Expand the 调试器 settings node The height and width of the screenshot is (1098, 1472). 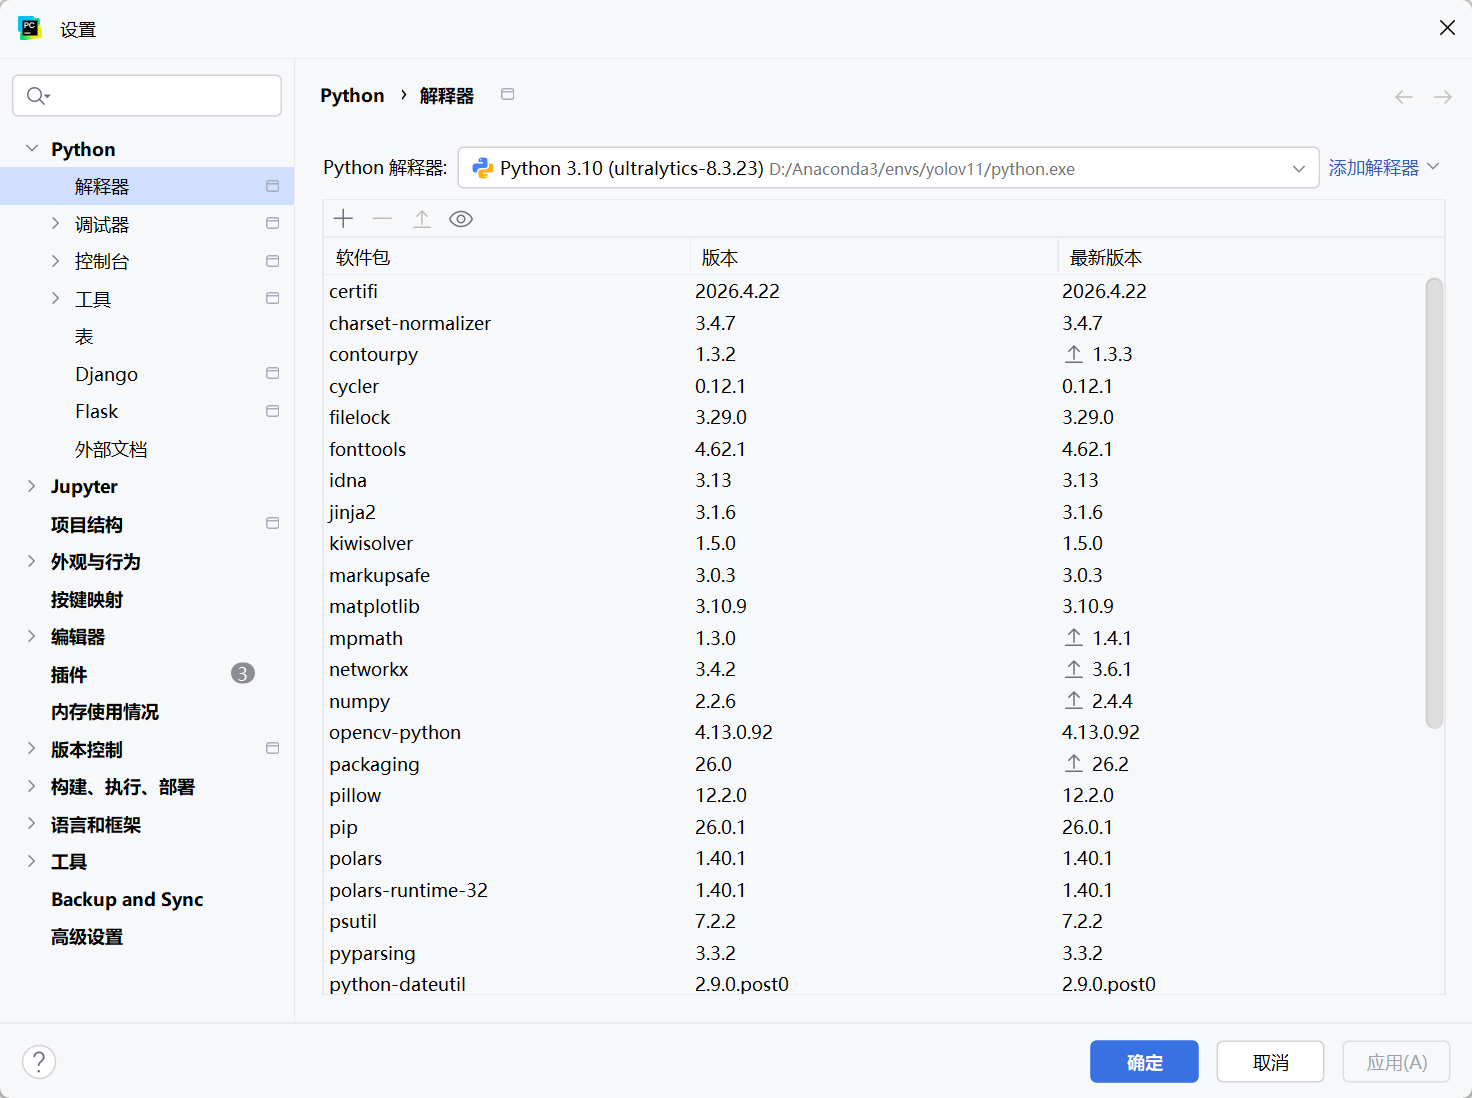[x=56, y=224]
